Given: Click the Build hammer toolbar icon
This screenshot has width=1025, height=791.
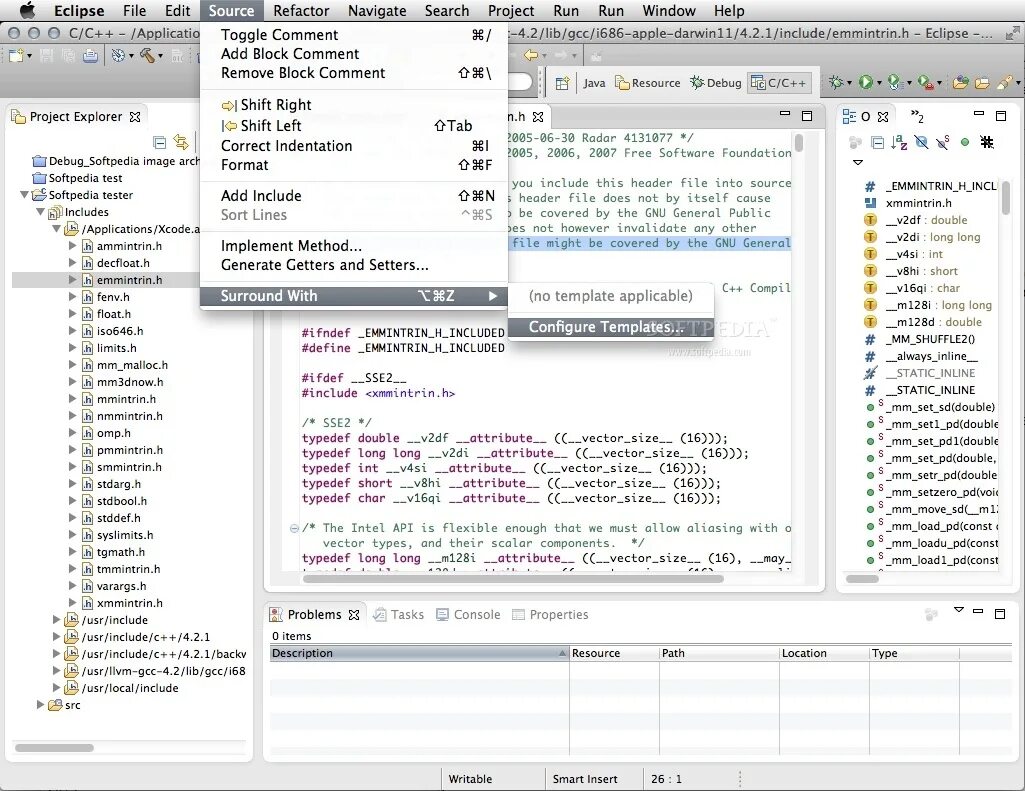Looking at the screenshot, I should [x=147, y=56].
